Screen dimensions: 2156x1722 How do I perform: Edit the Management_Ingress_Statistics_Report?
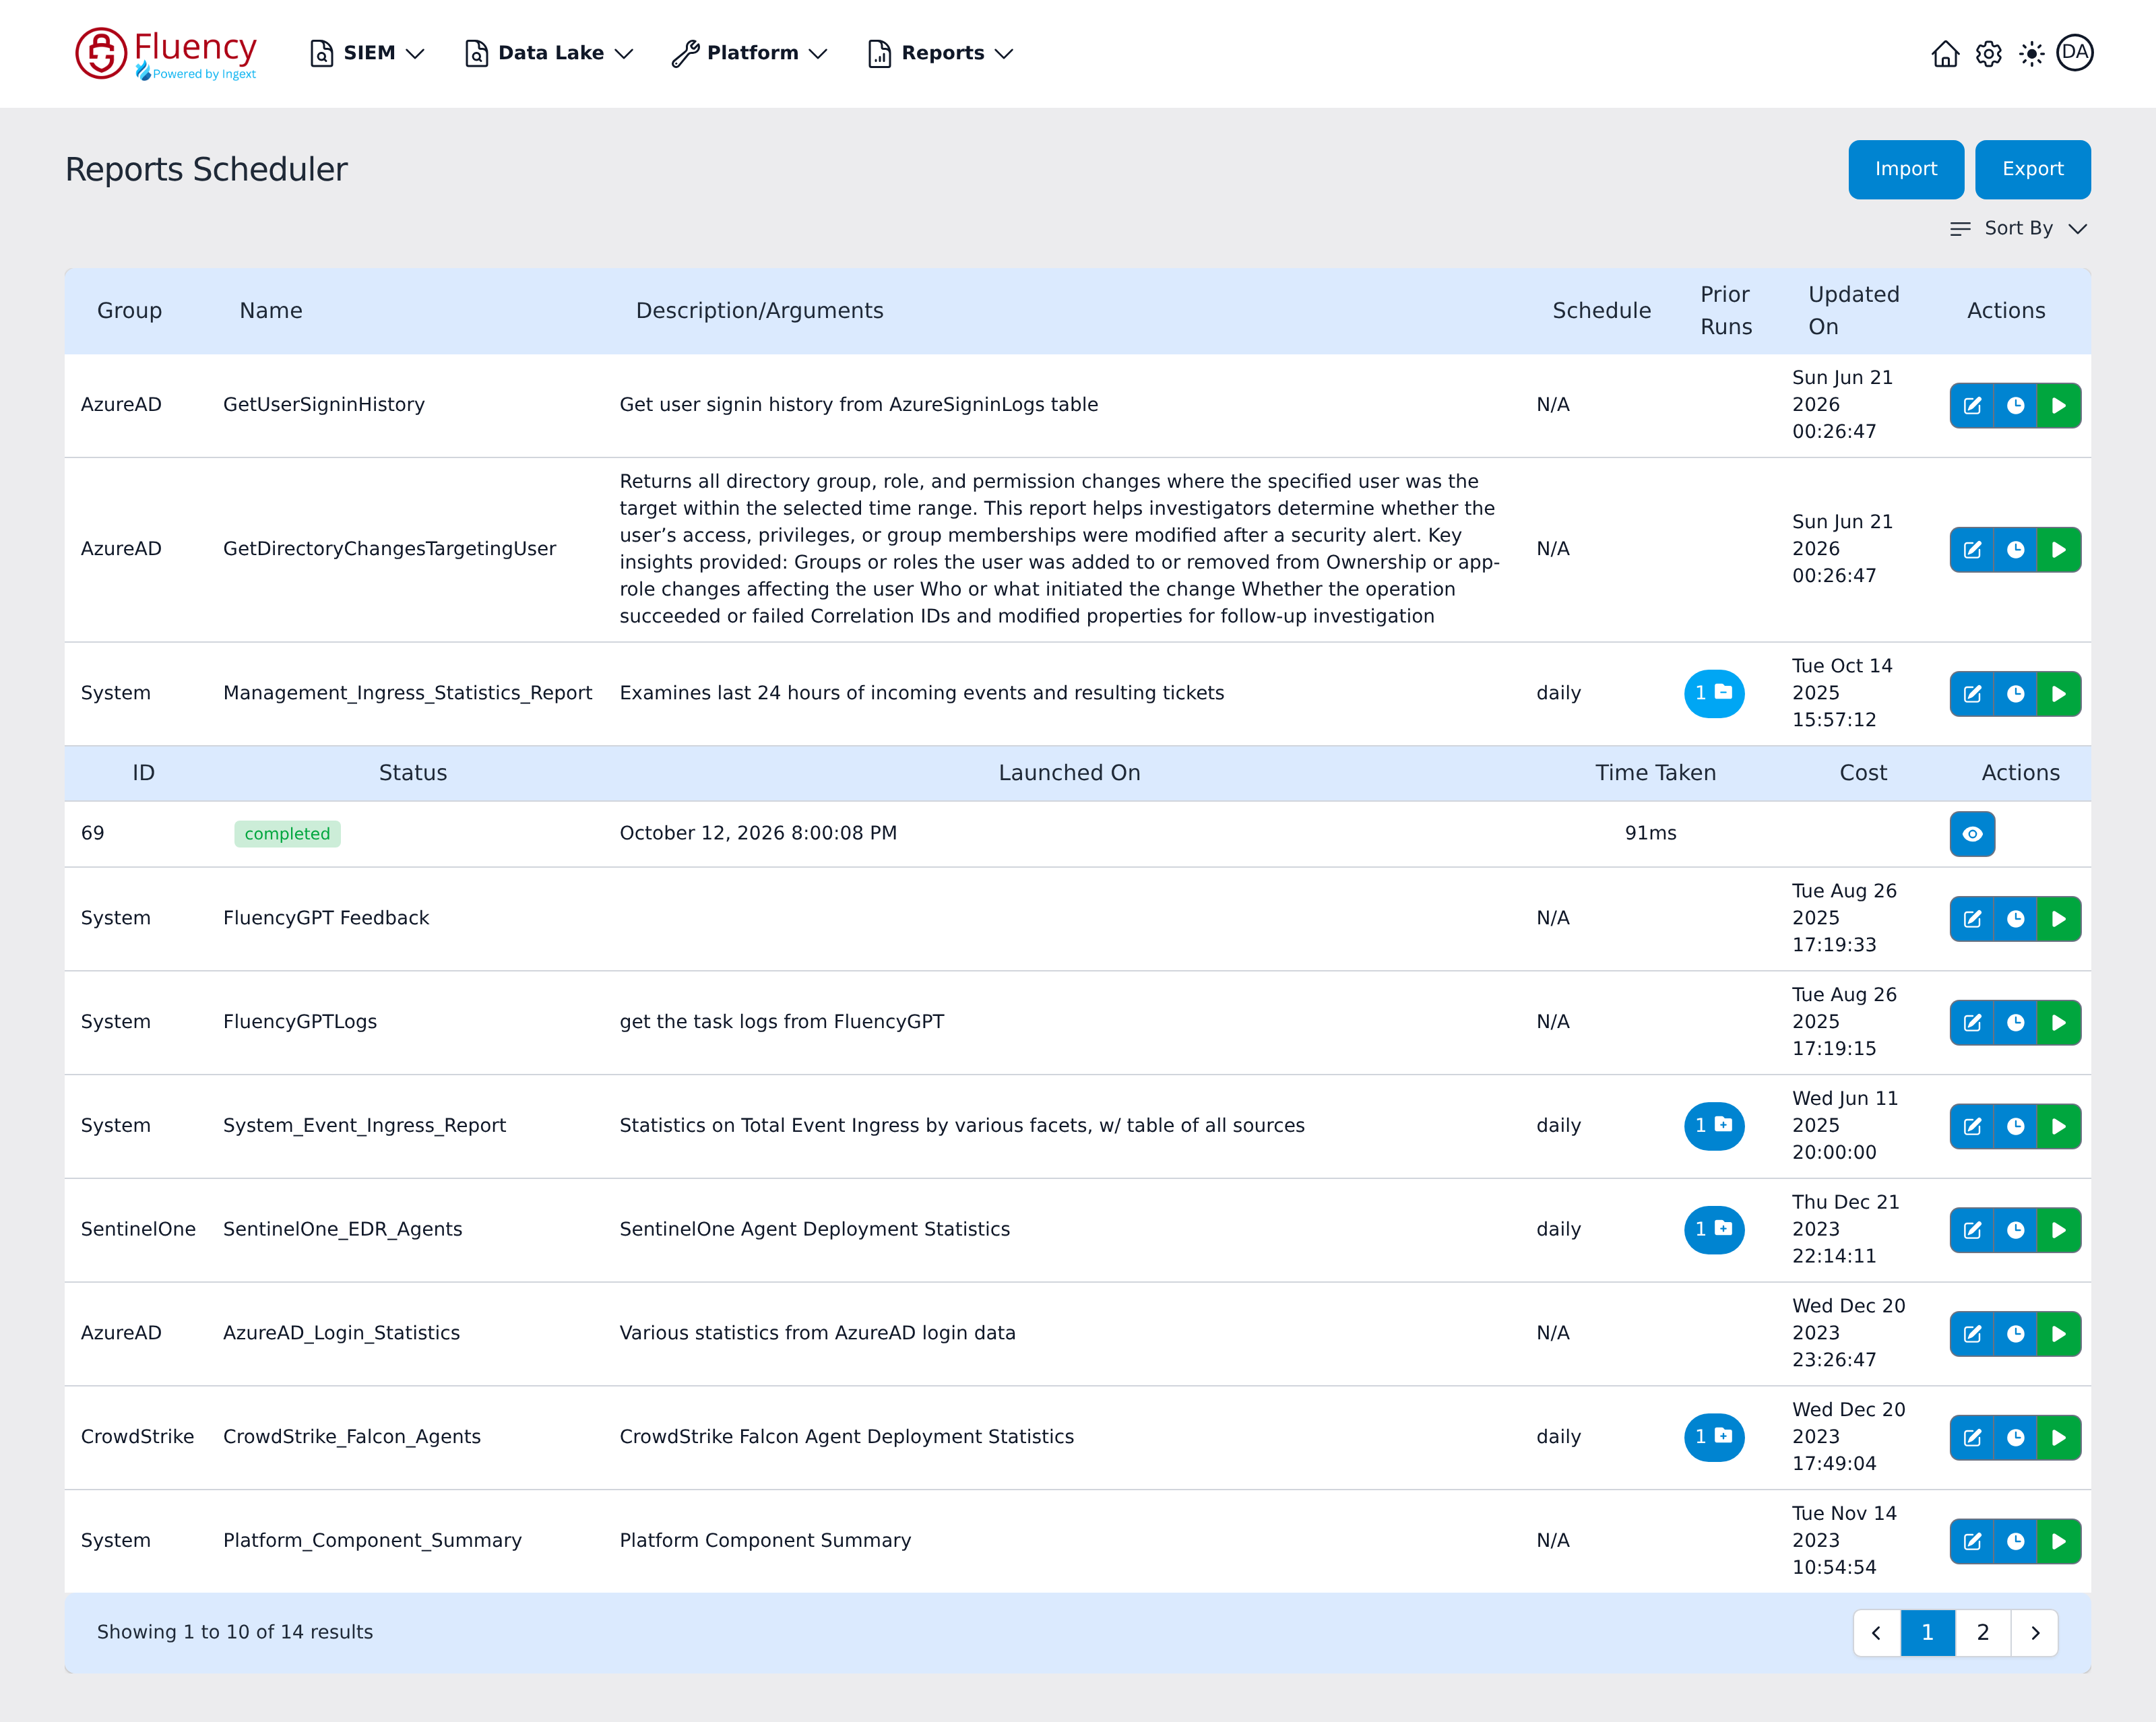[1972, 693]
